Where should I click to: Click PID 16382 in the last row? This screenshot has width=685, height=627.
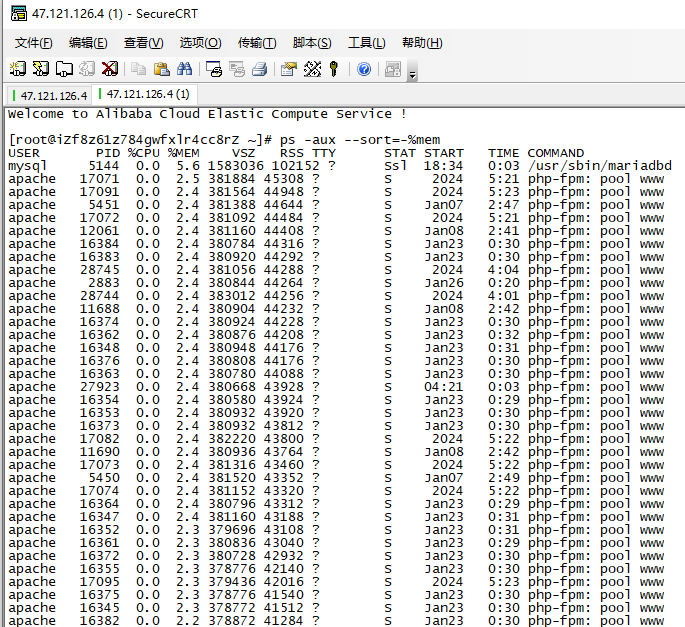coord(100,620)
